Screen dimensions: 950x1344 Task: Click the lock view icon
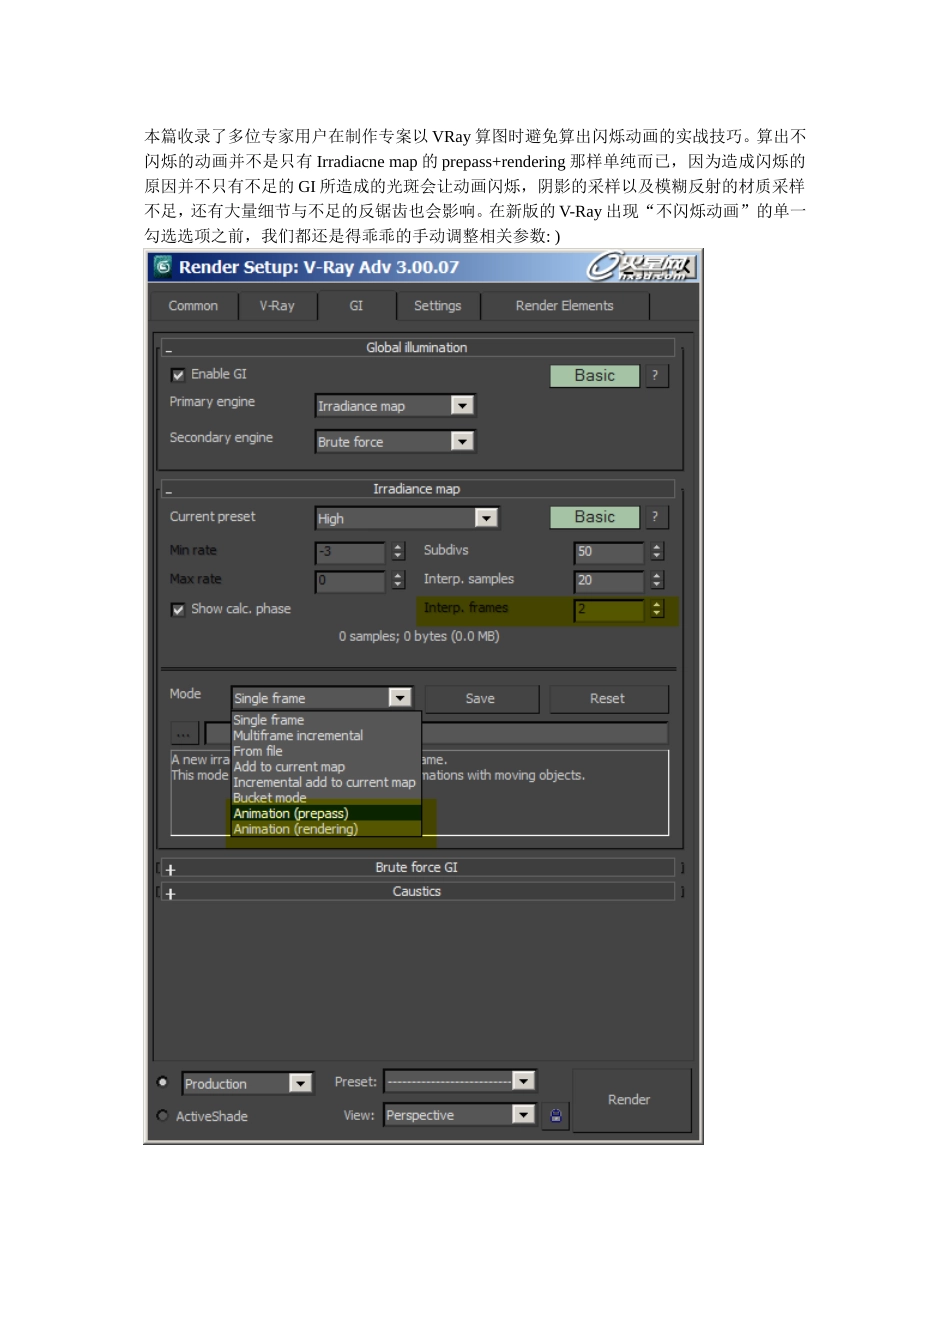pos(556,1116)
